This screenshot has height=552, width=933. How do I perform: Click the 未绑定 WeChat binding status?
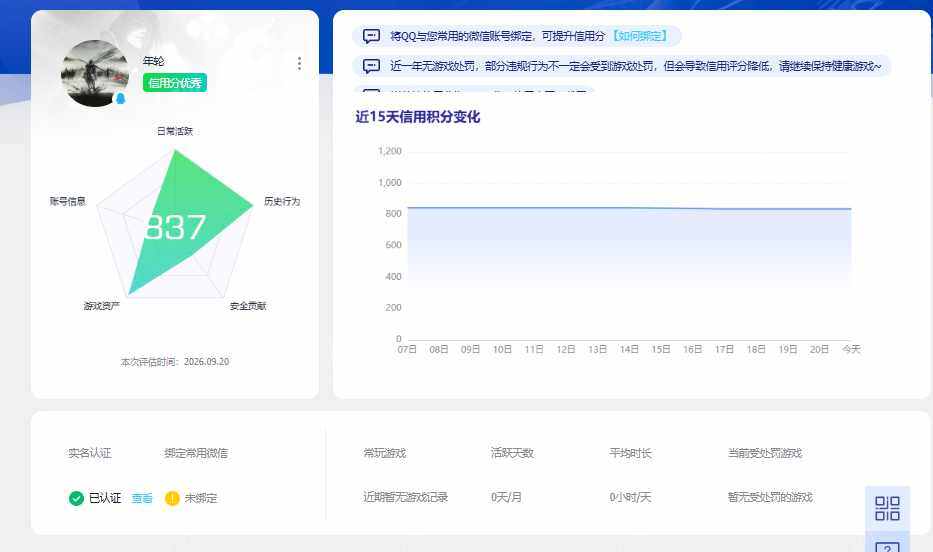(201, 498)
